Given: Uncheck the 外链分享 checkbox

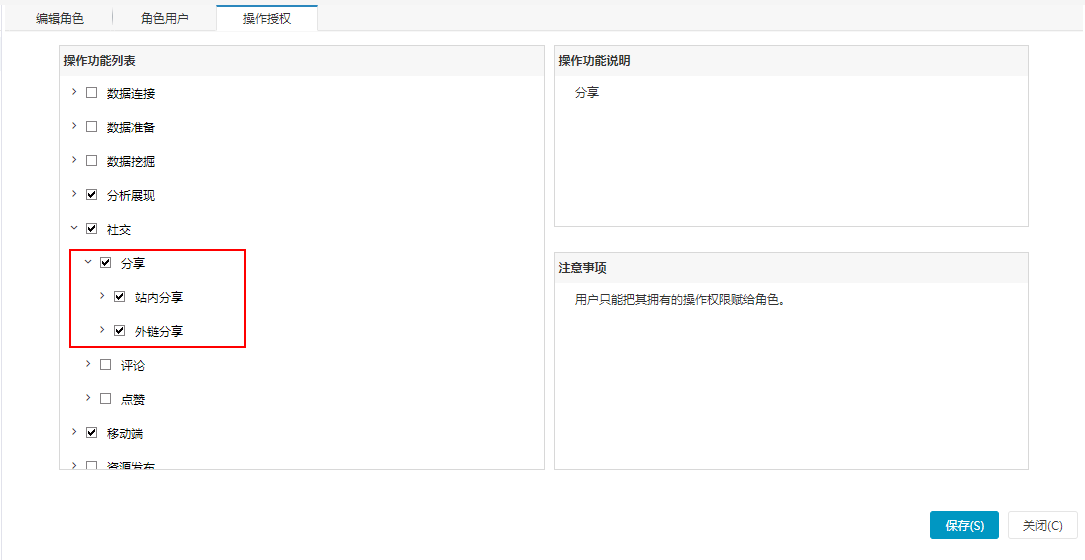Looking at the screenshot, I should tap(119, 331).
